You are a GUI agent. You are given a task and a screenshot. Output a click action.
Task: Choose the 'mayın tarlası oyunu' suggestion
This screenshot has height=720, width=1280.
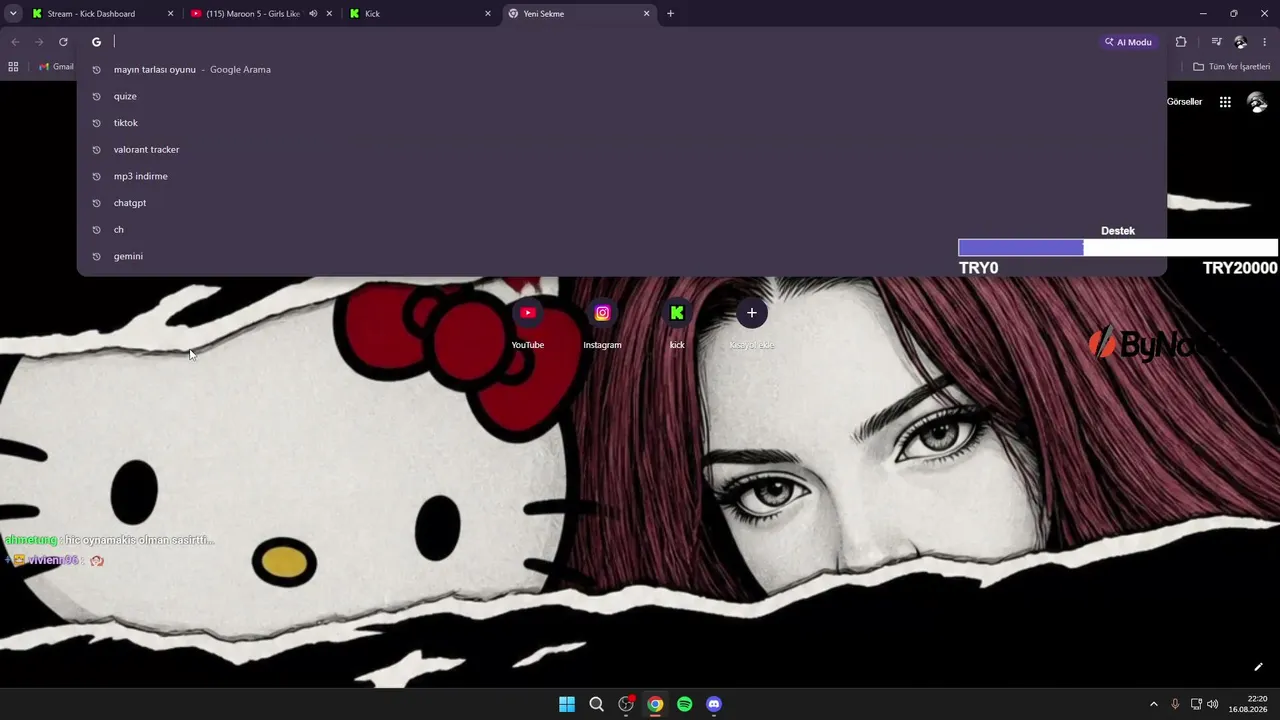pyautogui.click(x=621, y=70)
